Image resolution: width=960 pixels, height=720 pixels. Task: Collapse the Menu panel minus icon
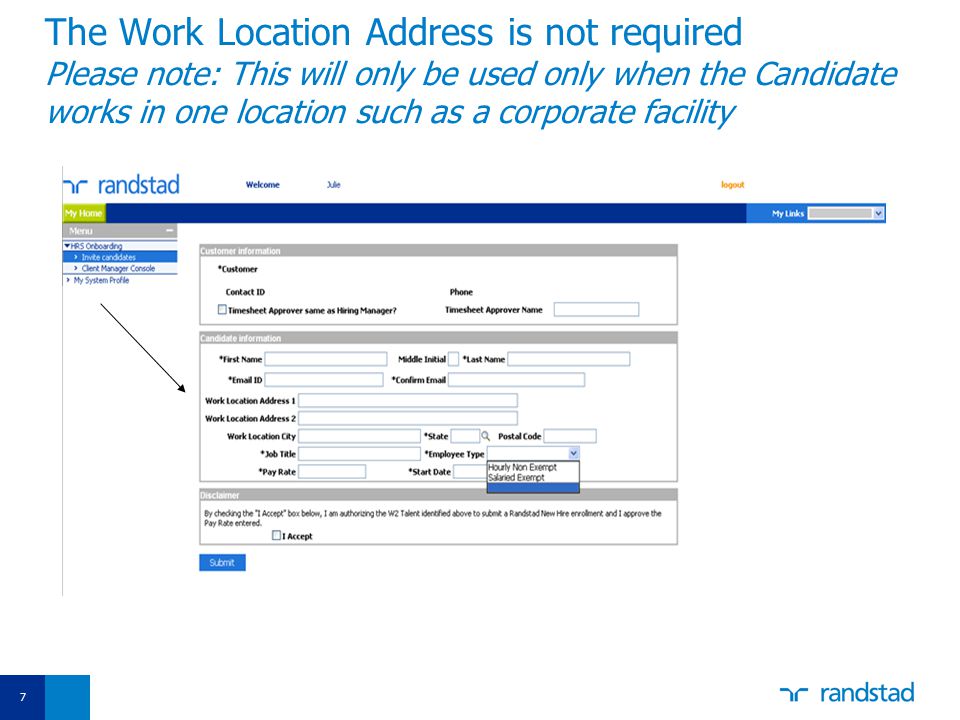pos(170,231)
